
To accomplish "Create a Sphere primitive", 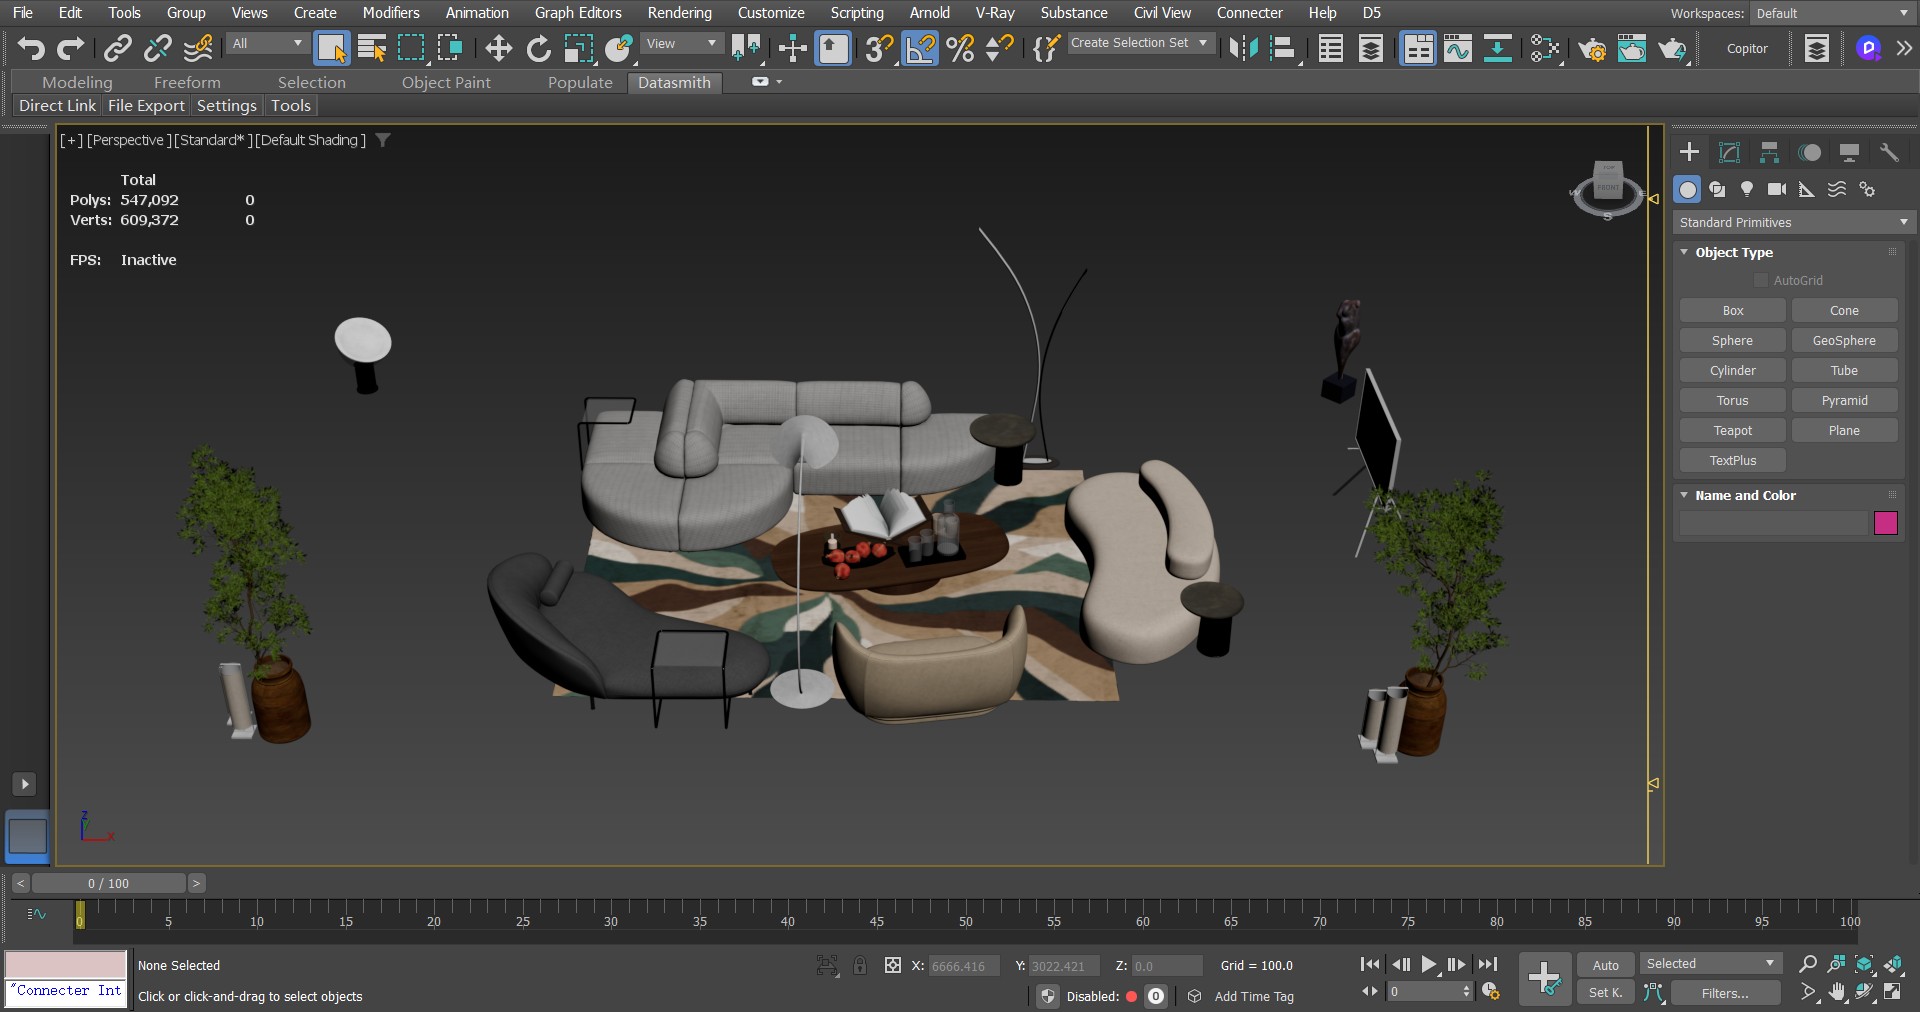I will click(x=1733, y=341).
